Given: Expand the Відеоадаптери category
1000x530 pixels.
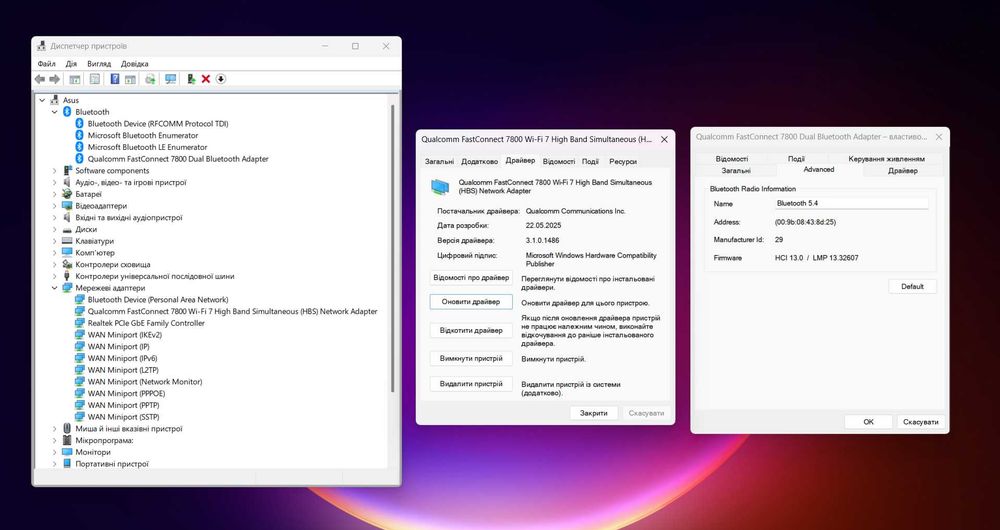Looking at the screenshot, I should coord(55,205).
